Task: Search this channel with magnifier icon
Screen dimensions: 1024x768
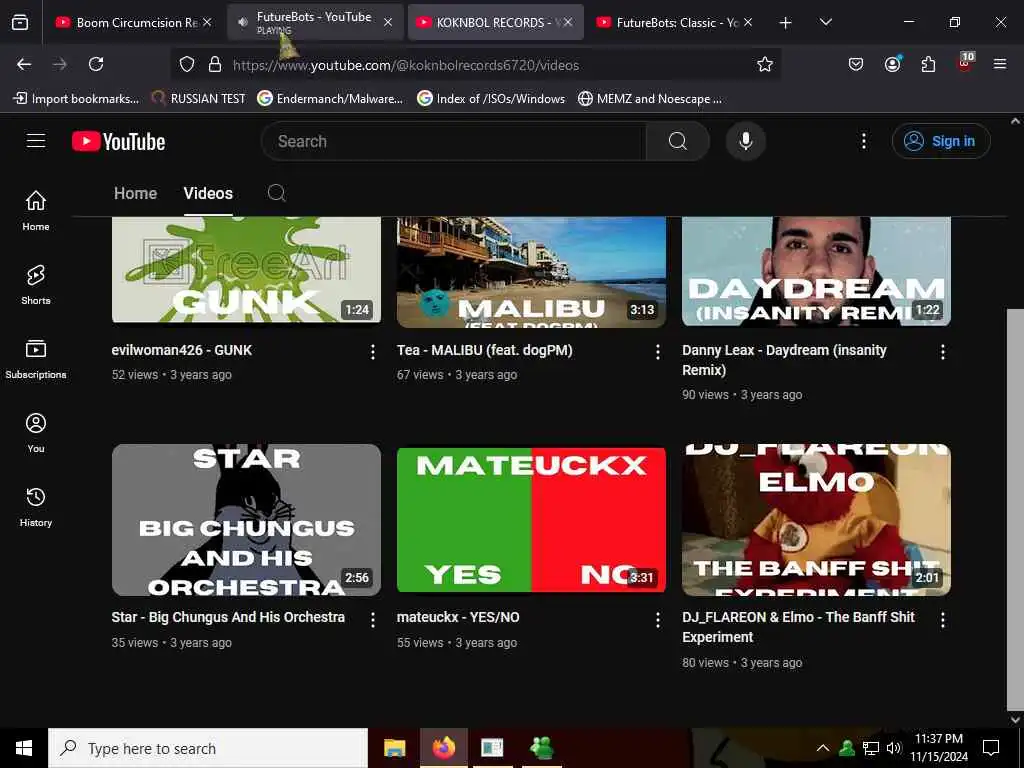Action: pyautogui.click(x=276, y=193)
